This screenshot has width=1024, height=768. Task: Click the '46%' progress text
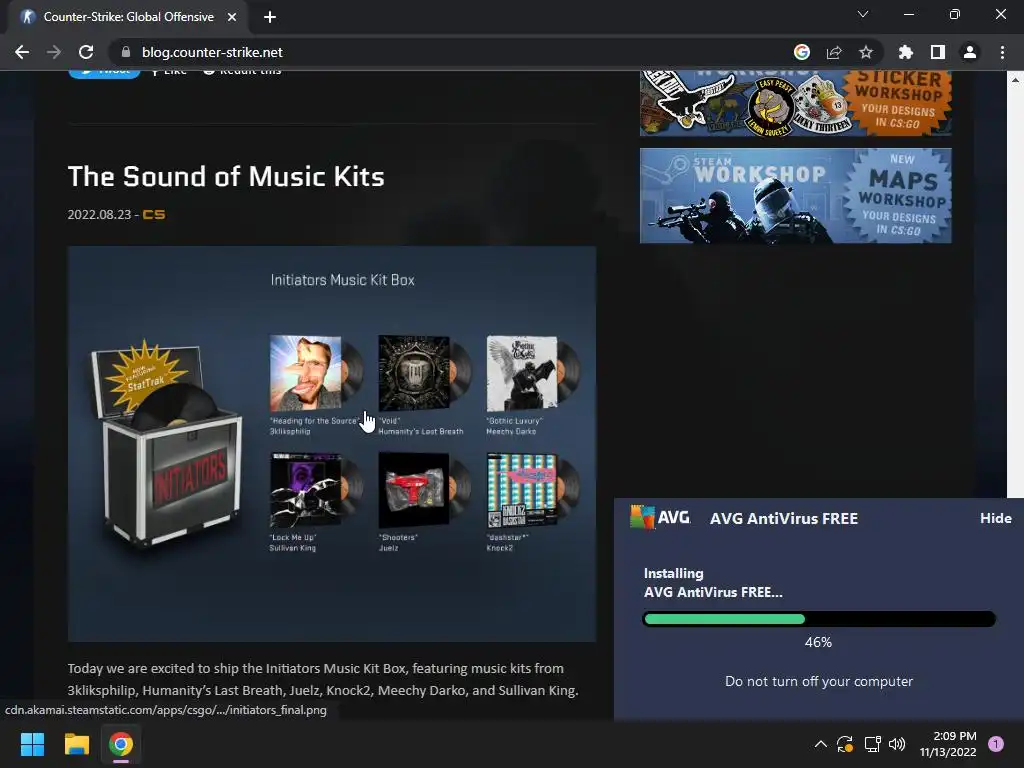[818, 642]
